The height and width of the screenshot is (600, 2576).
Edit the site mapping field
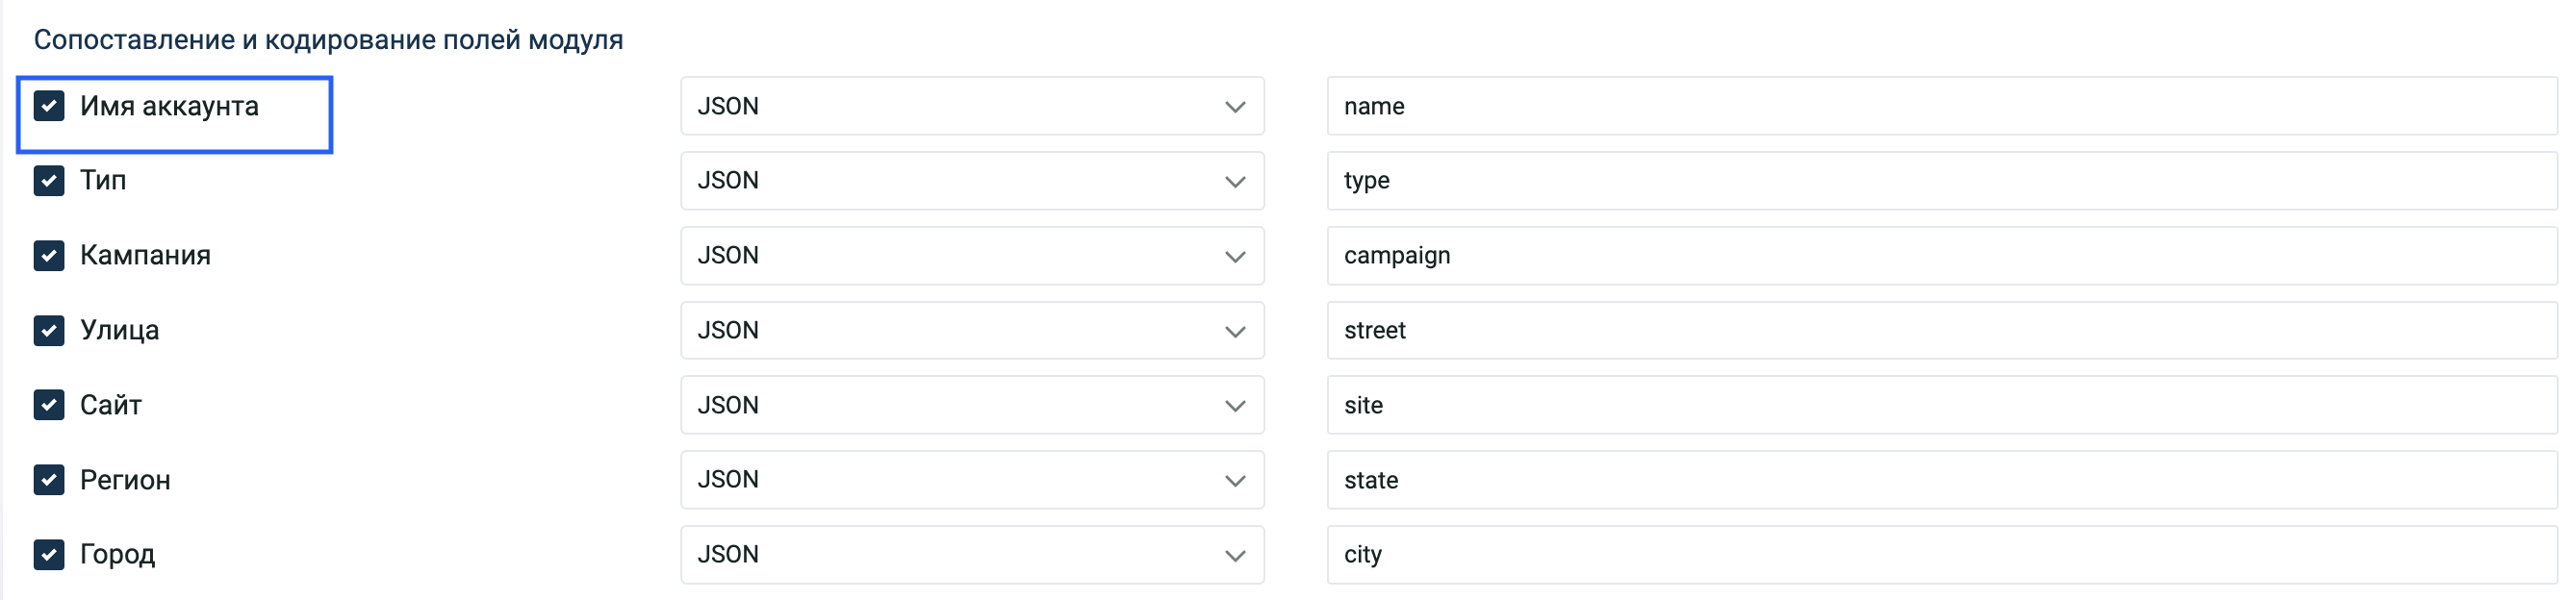point(1942,405)
